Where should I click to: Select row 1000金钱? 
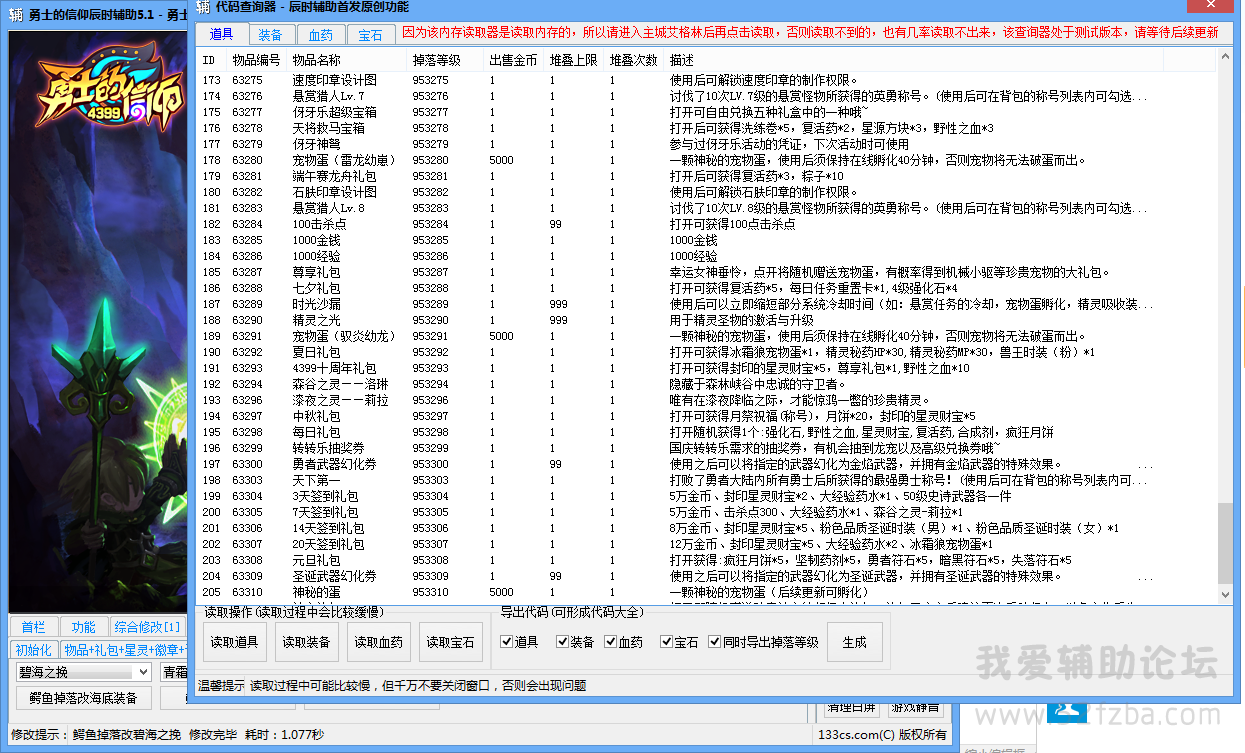click(x=706, y=240)
